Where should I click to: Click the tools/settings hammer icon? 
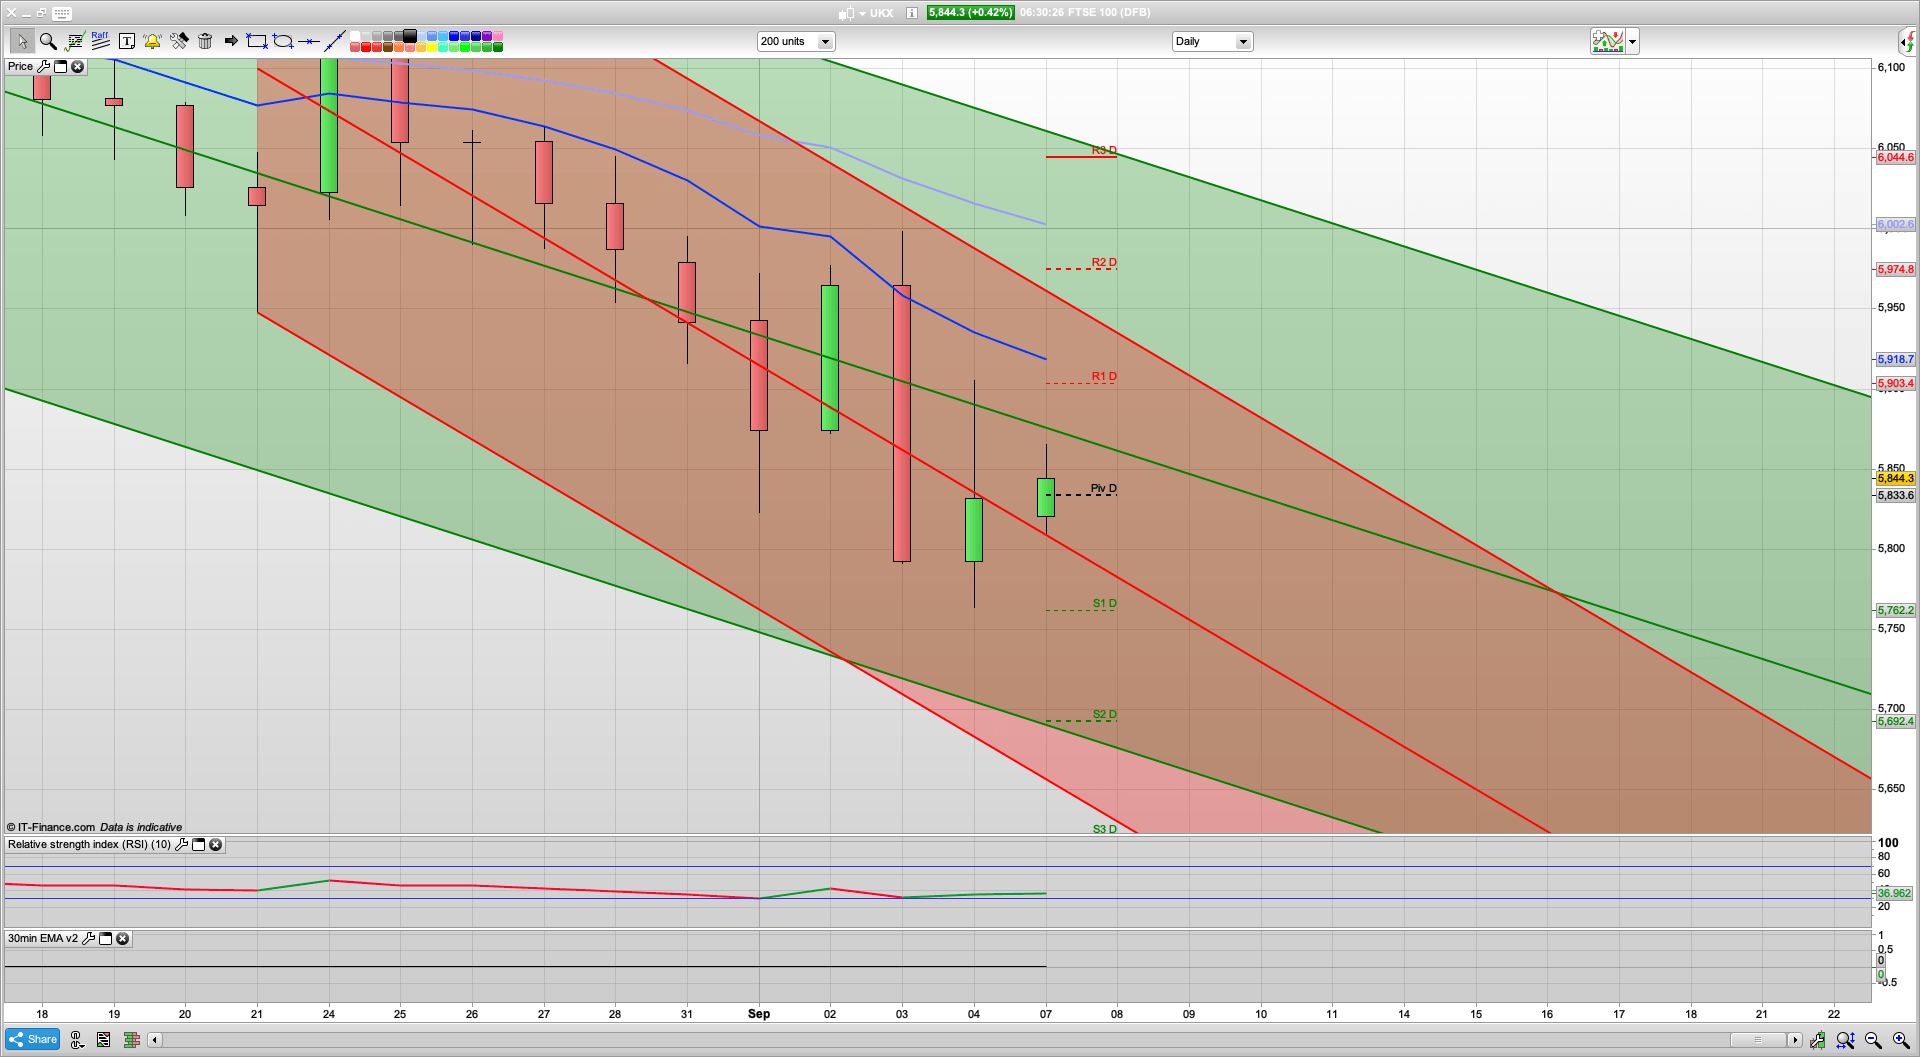(180, 41)
